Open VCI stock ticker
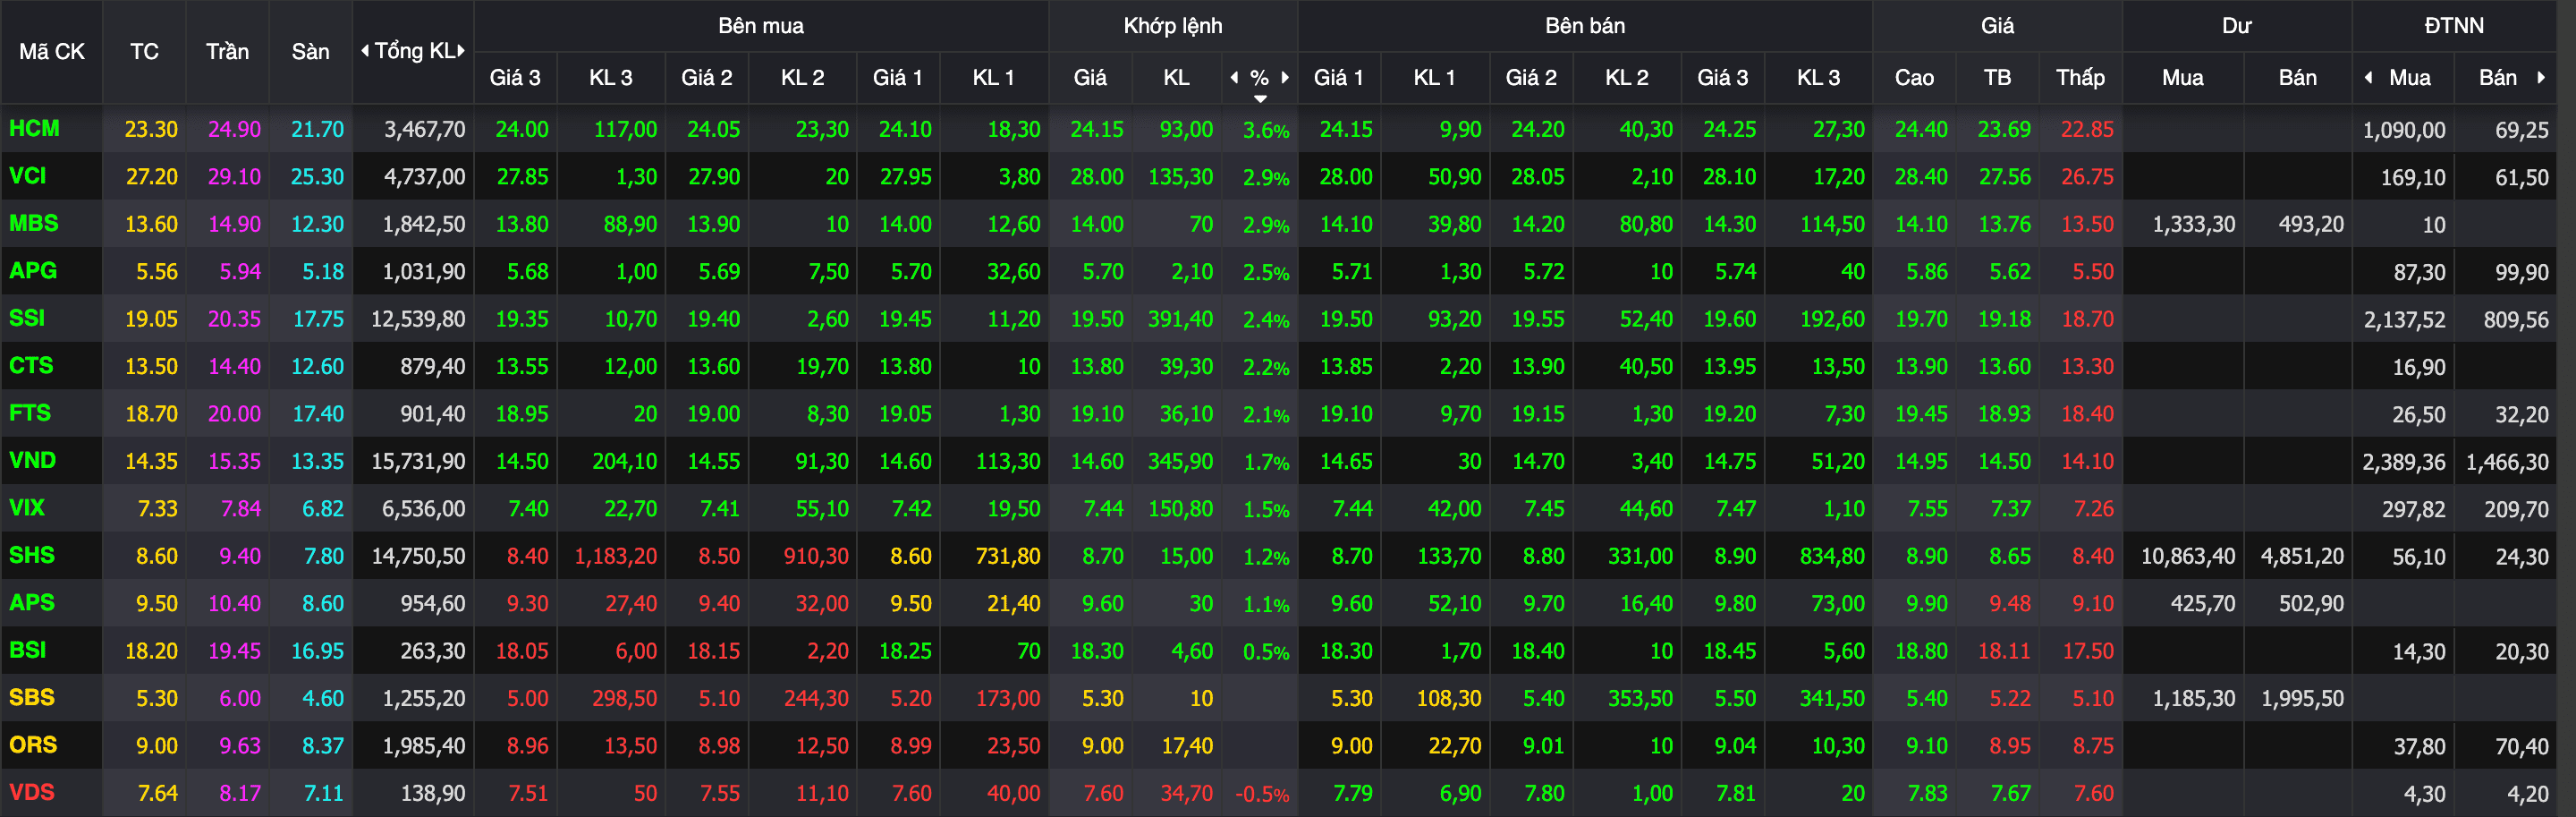The height and width of the screenshot is (817, 2576). [28, 176]
